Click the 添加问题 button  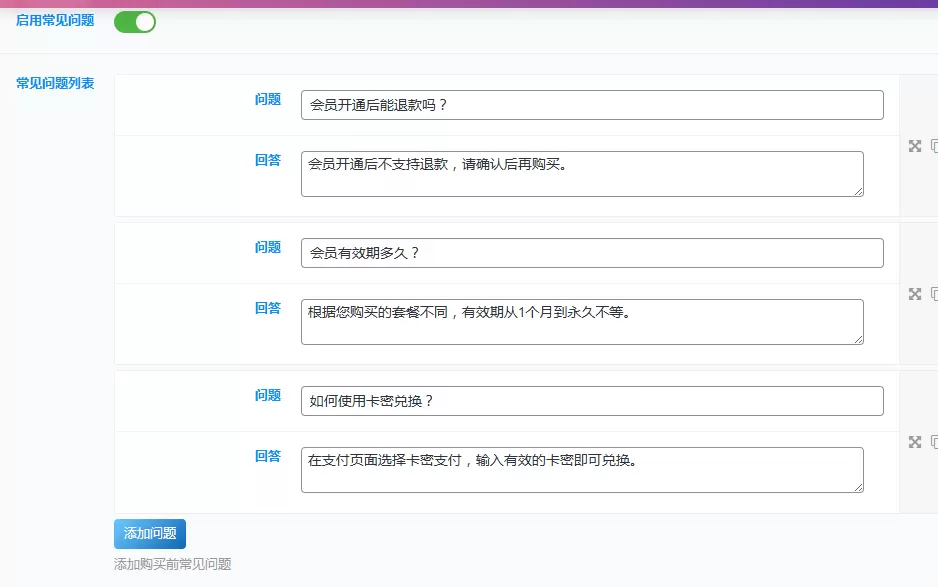point(150,534)
